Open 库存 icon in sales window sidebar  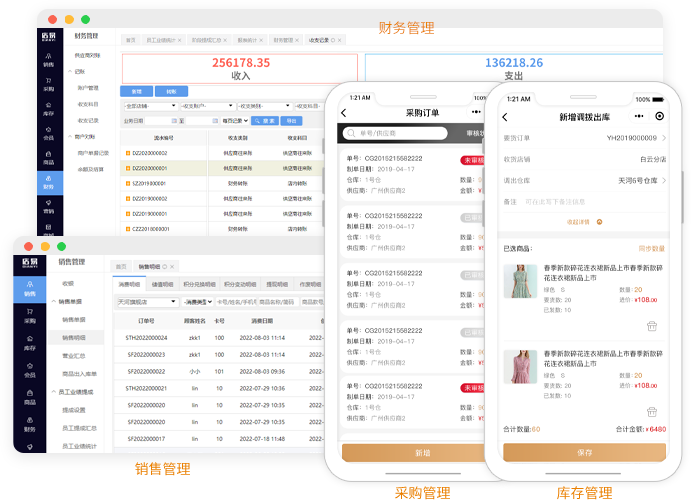tap(30, 343)
